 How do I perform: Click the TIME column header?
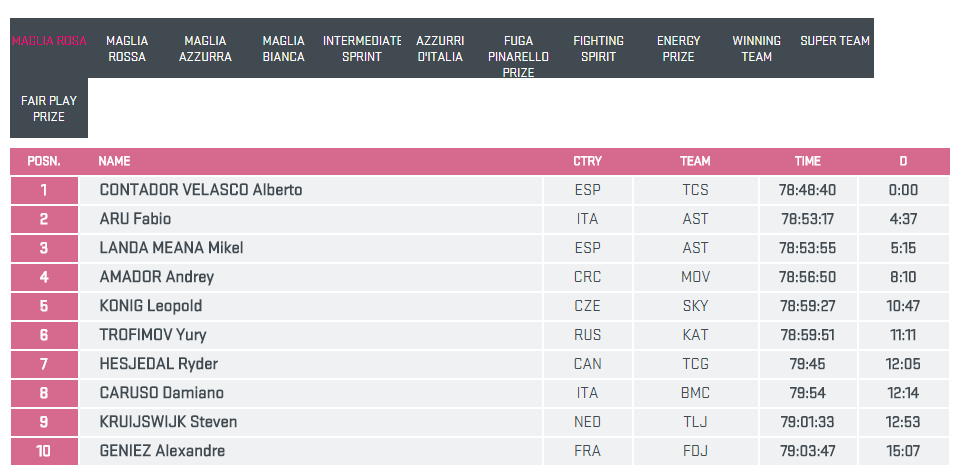click(807, 161)
